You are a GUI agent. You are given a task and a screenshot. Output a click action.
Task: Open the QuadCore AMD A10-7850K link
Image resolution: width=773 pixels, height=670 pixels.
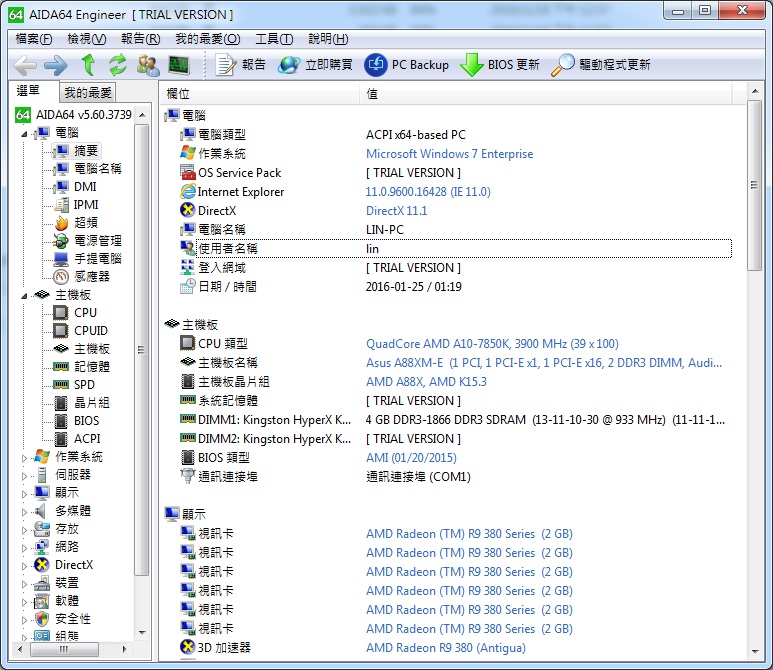click(492, 344)
